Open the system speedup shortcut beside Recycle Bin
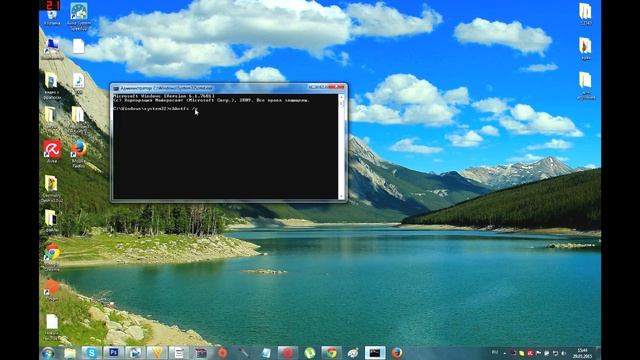 coord(79,16)
